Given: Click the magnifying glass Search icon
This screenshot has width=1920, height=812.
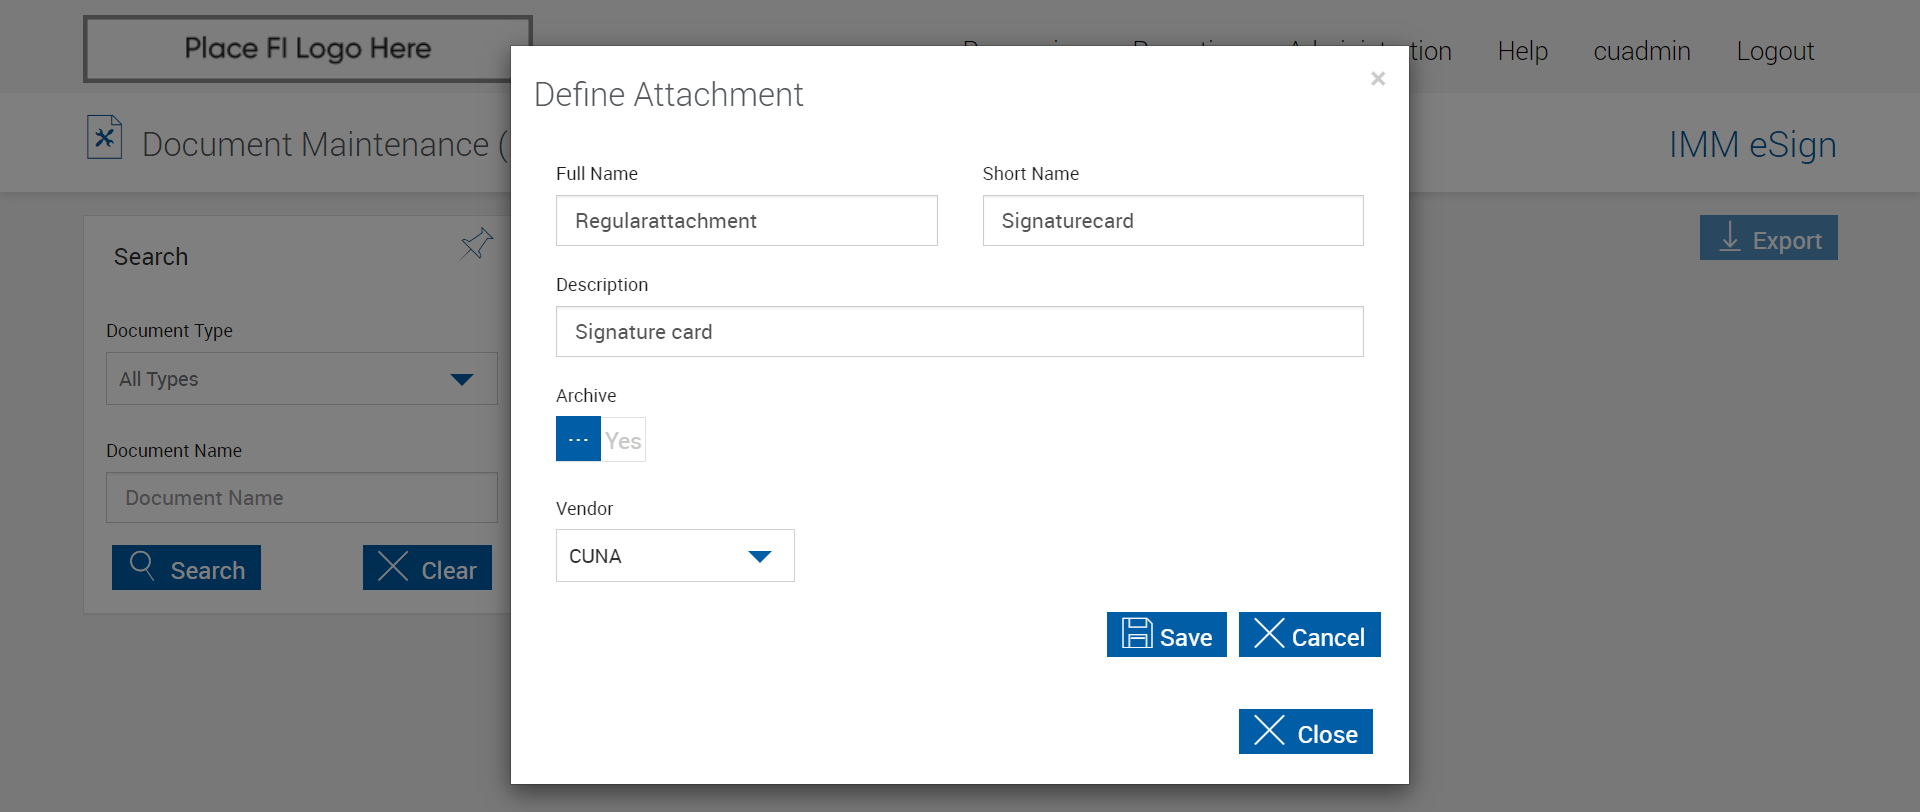Looking at the screenshot, I should pos(142,566).
